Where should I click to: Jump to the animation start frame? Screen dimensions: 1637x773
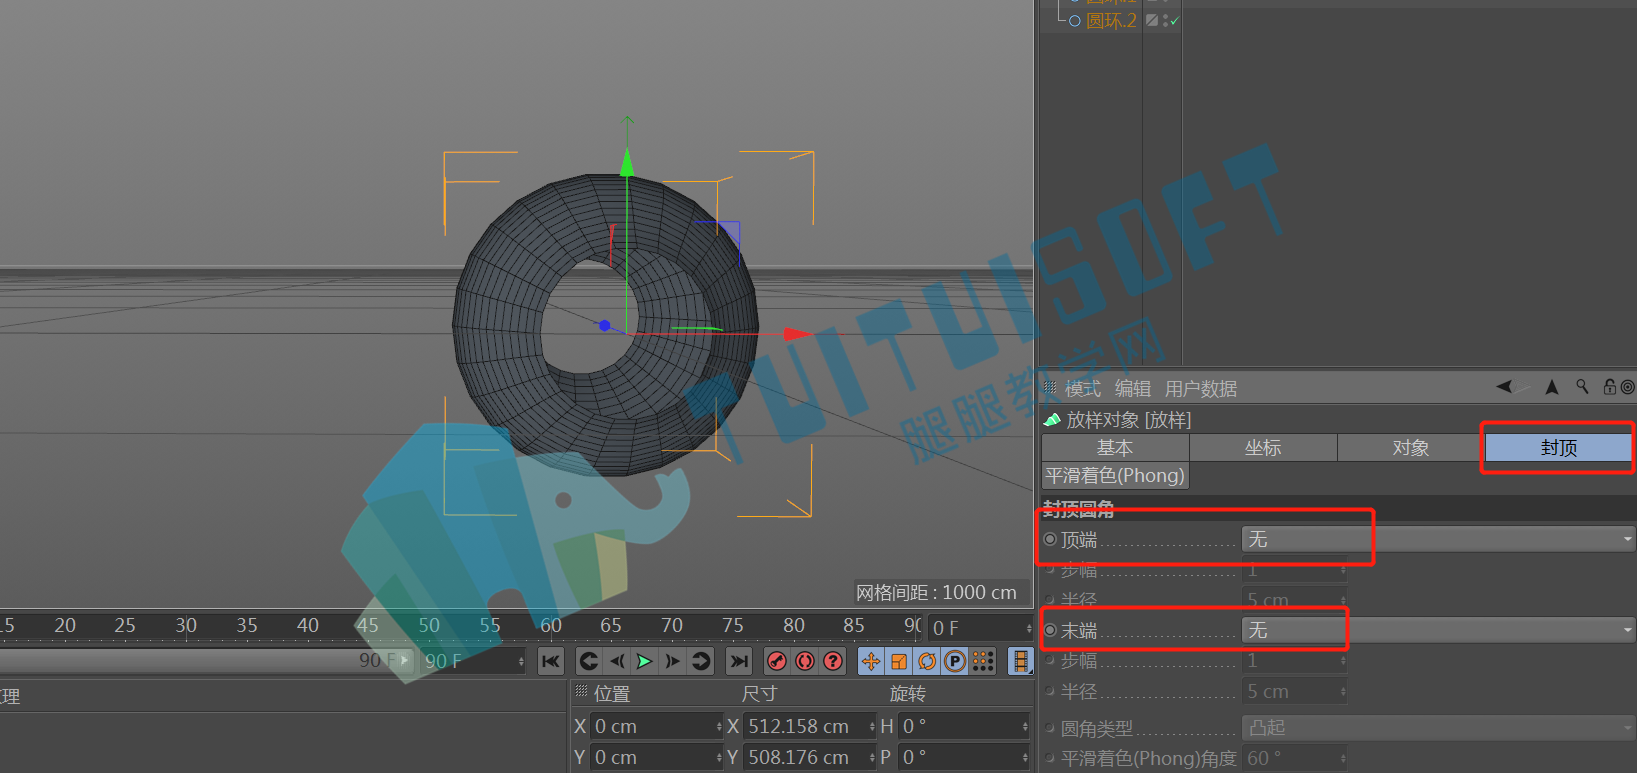pos(550,661)
